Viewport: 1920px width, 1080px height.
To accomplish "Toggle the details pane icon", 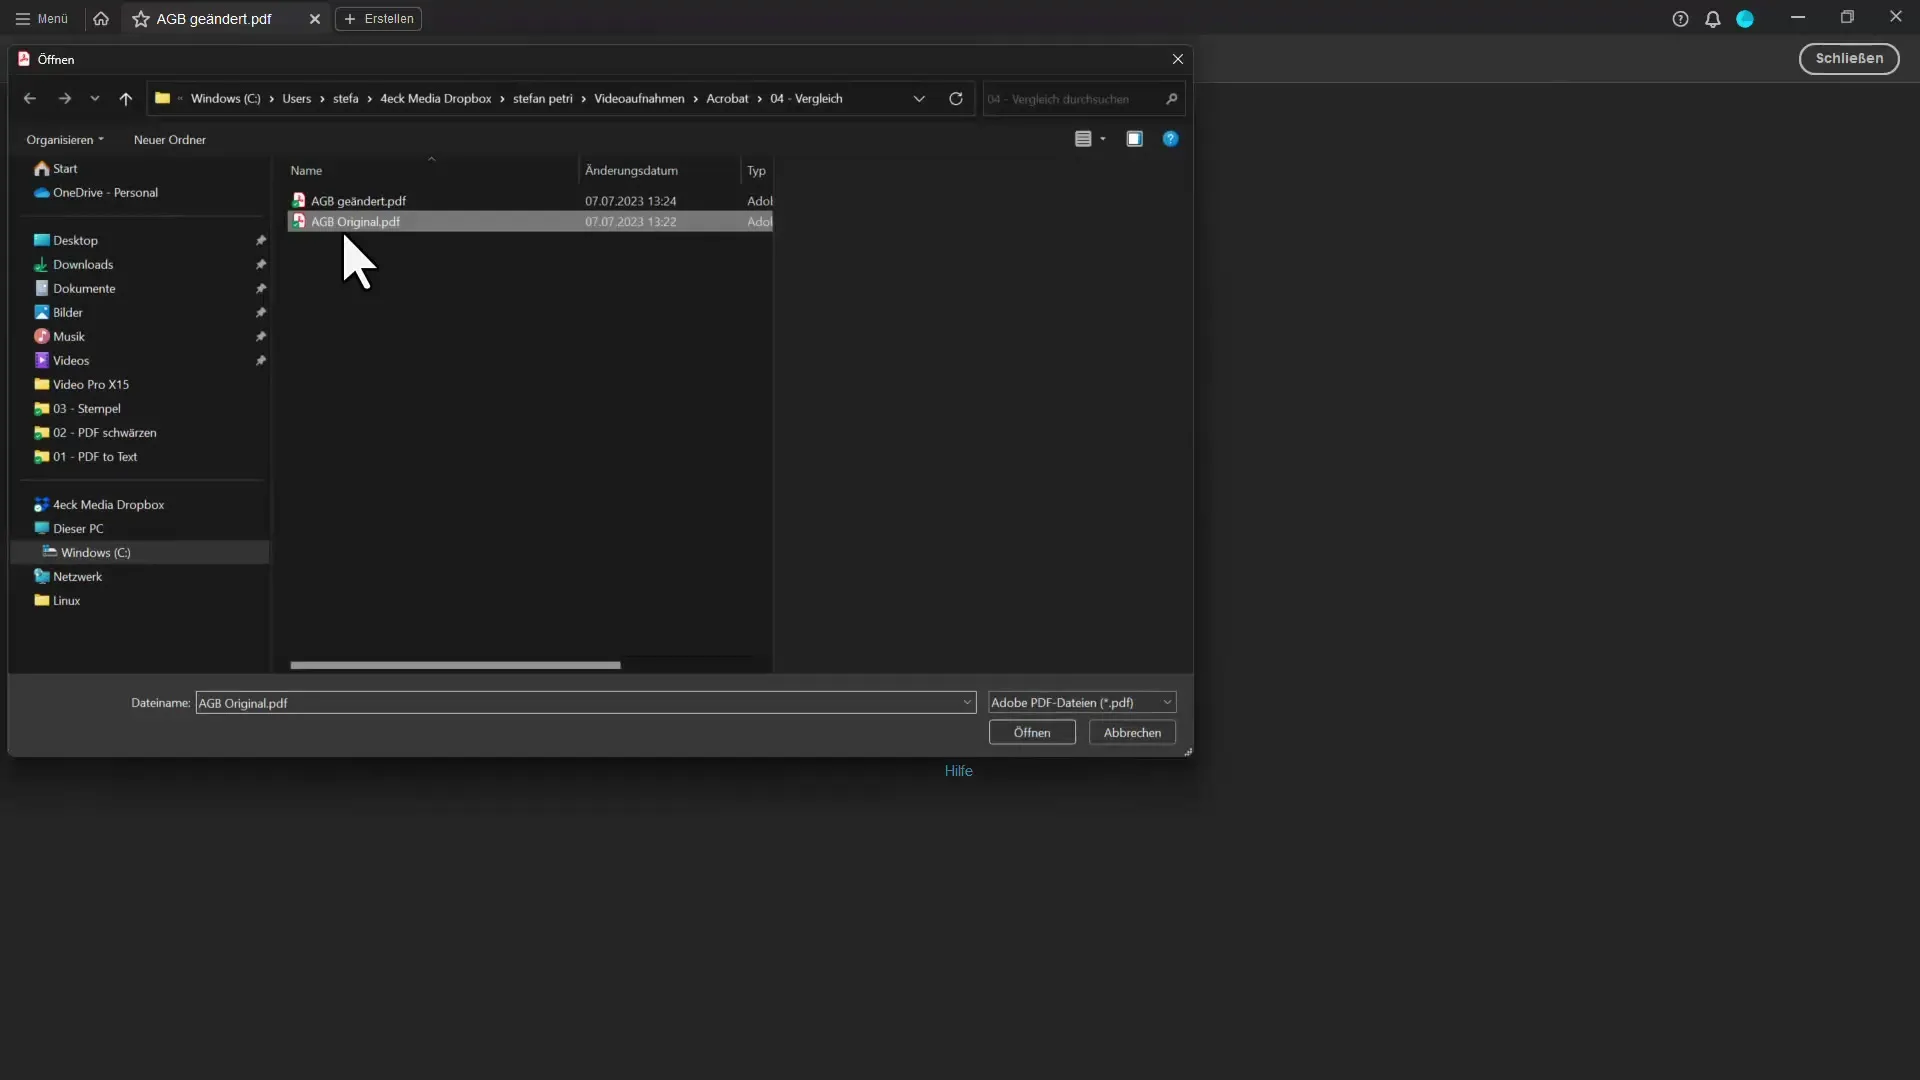I will pos(1133,138).
